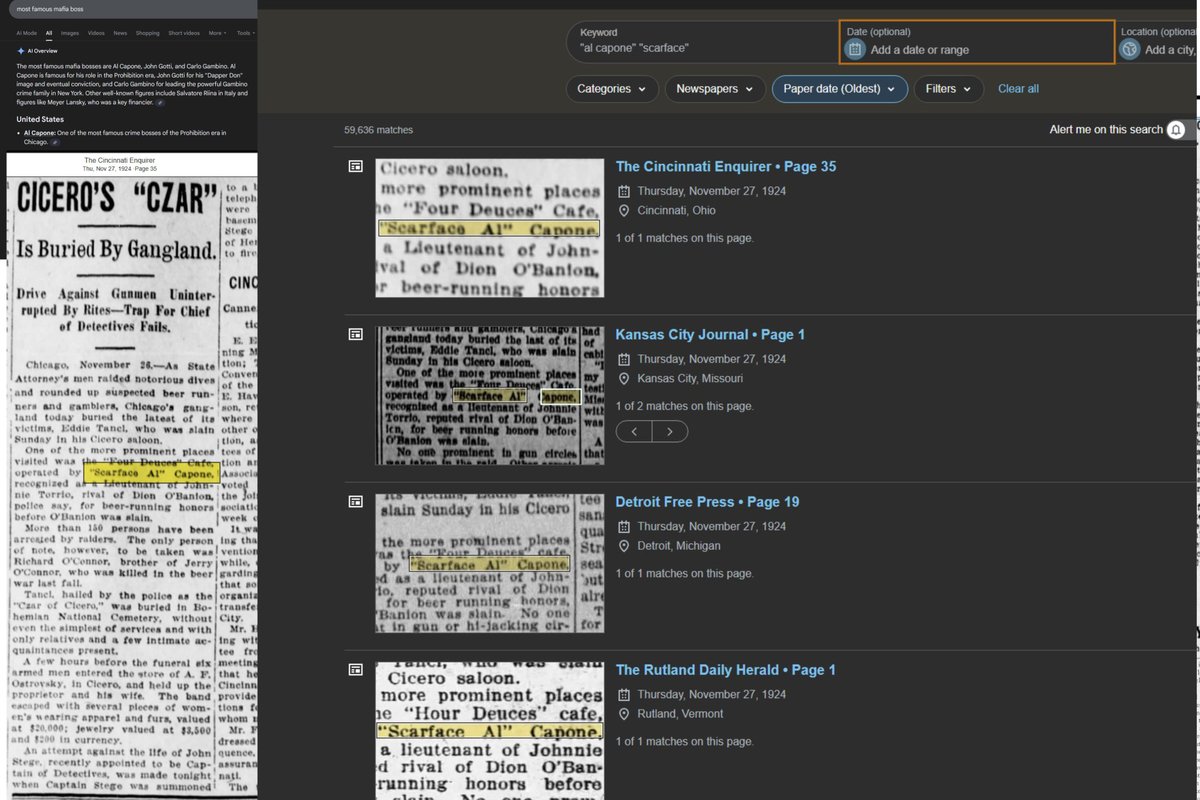This screenshot has width=1200, height=800.
Task: Switch to Short videos tab in Google search
Action: point(184,33)
